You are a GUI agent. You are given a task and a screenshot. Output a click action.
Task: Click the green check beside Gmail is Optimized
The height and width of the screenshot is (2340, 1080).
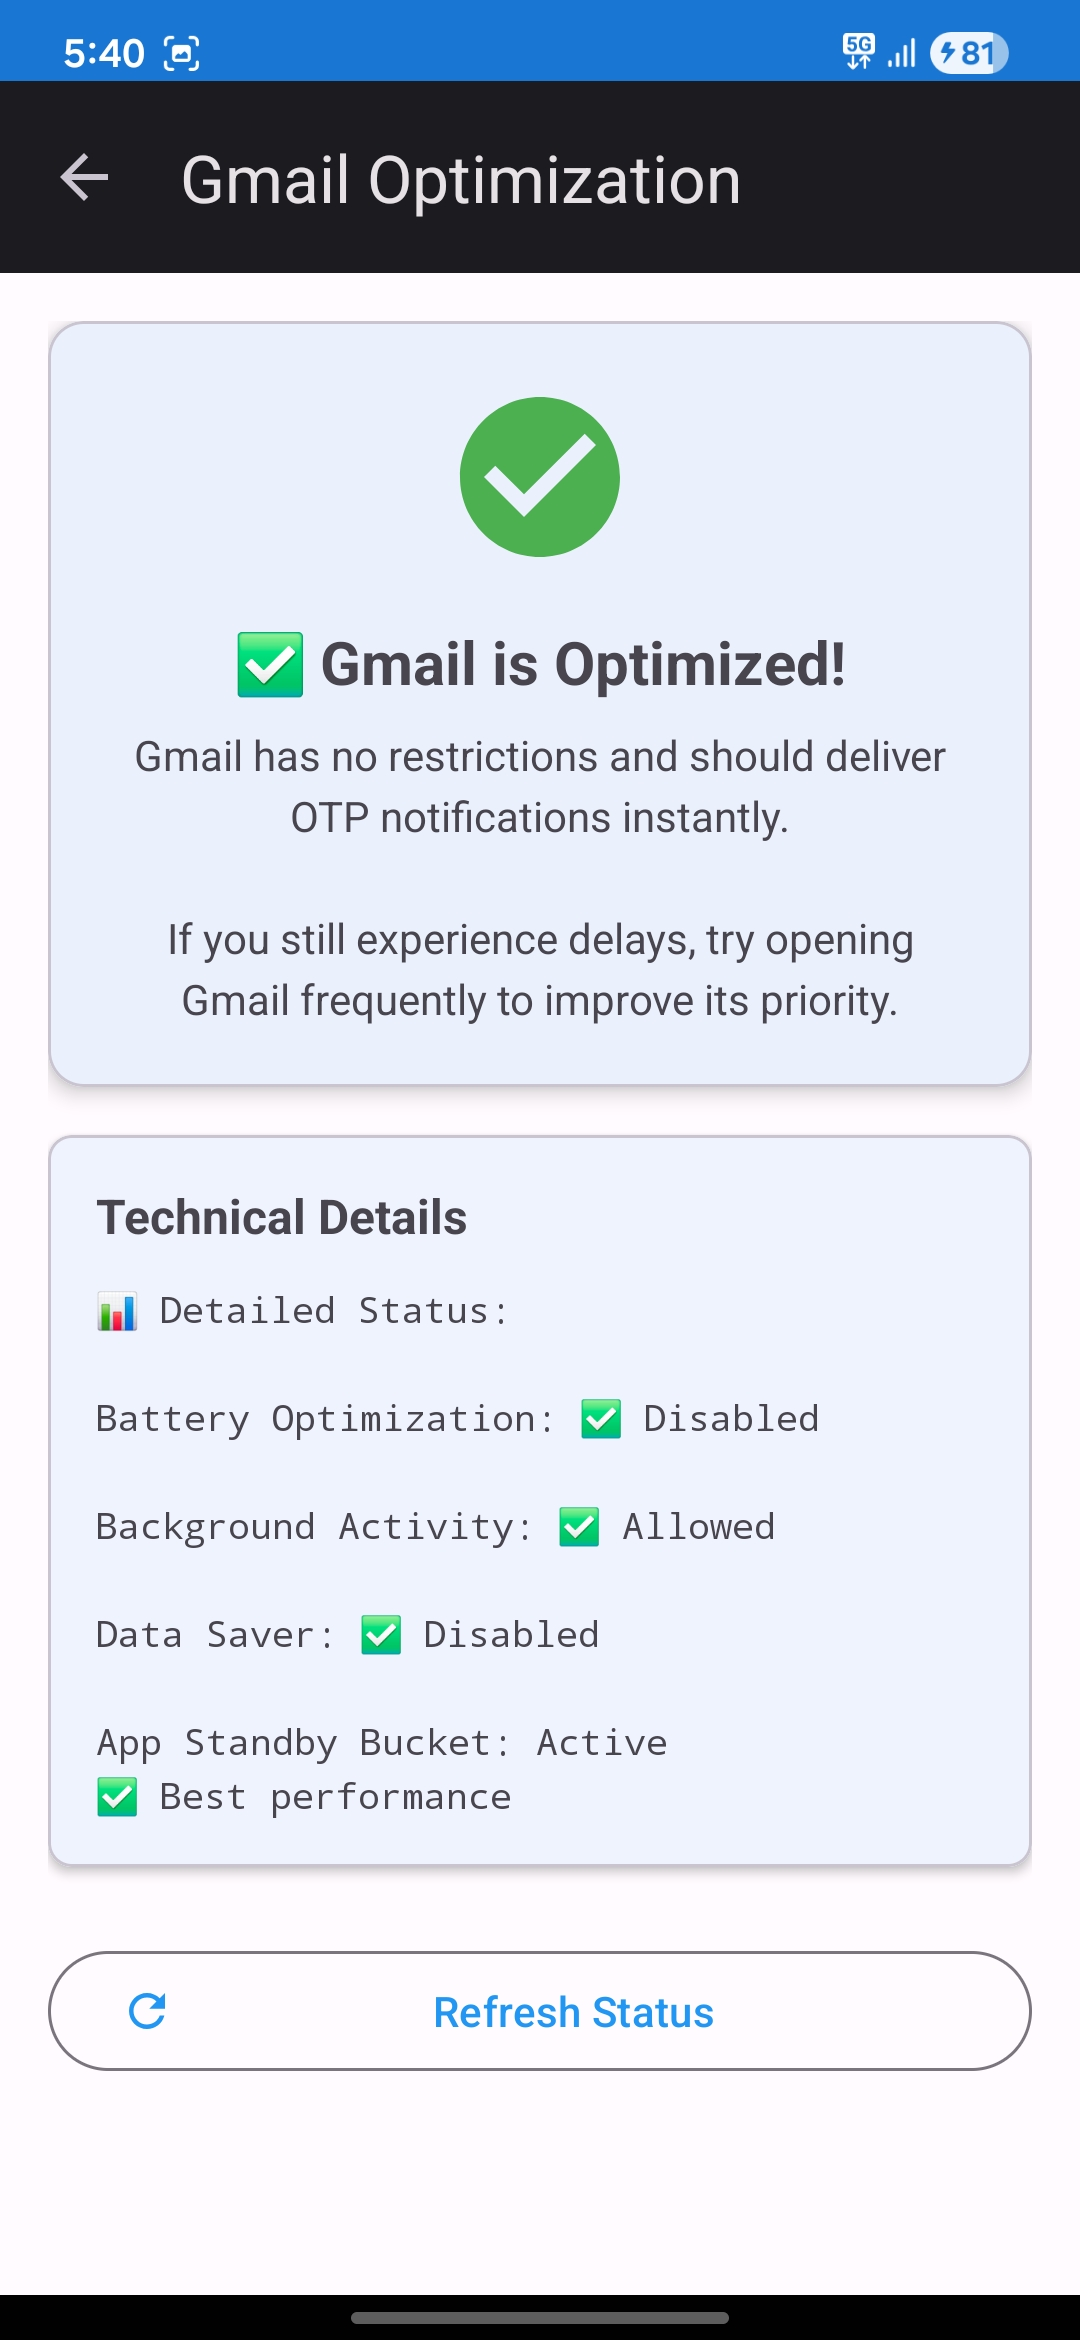coord(270,665)
